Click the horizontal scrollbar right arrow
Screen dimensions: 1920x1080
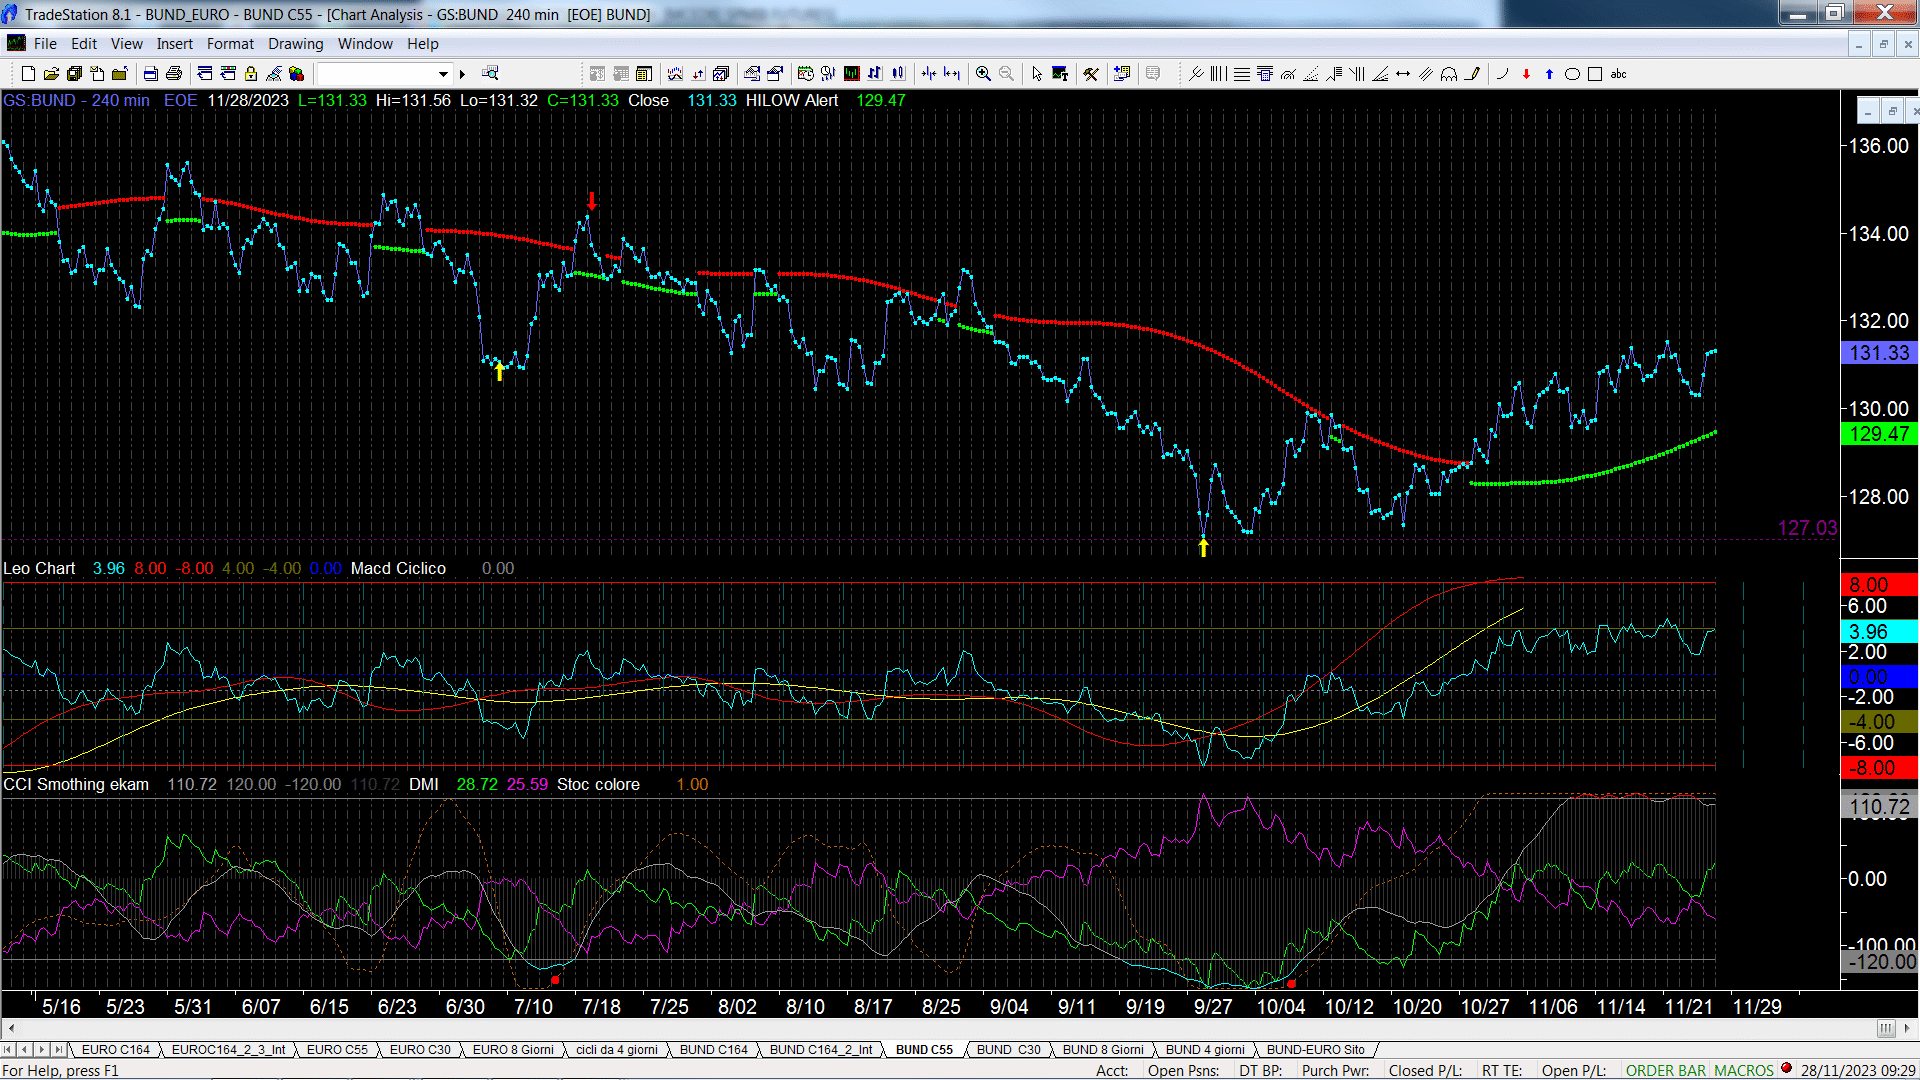[x=1906, y=1028]
